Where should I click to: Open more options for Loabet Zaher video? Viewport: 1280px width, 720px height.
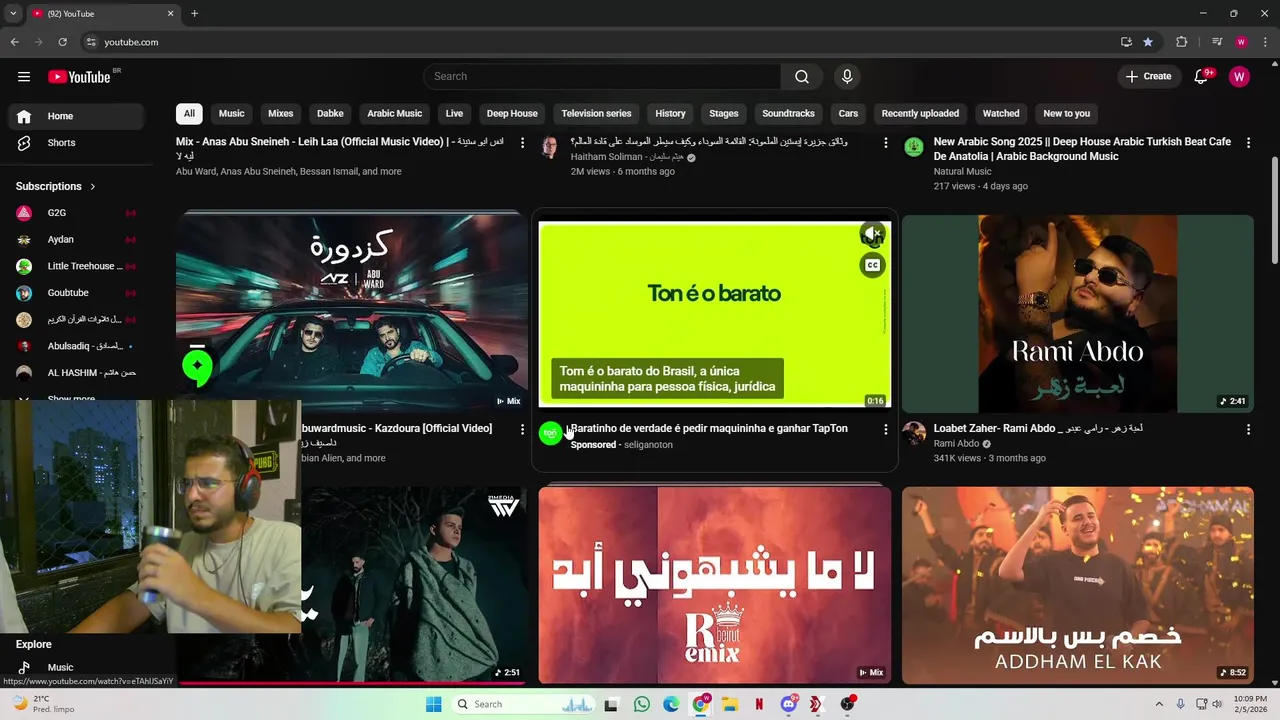coord(1248,429)
